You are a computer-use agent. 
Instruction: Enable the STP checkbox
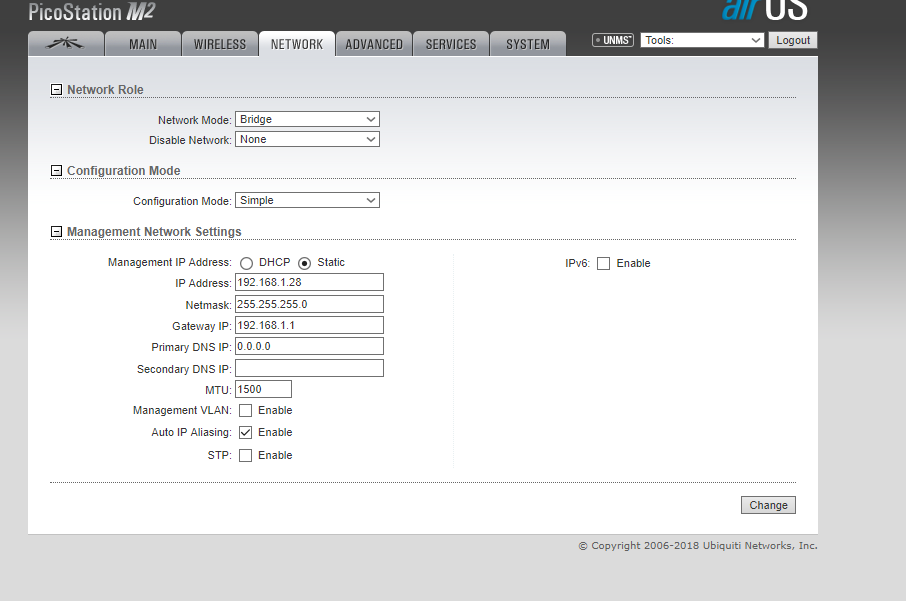[x=246, y=455]
